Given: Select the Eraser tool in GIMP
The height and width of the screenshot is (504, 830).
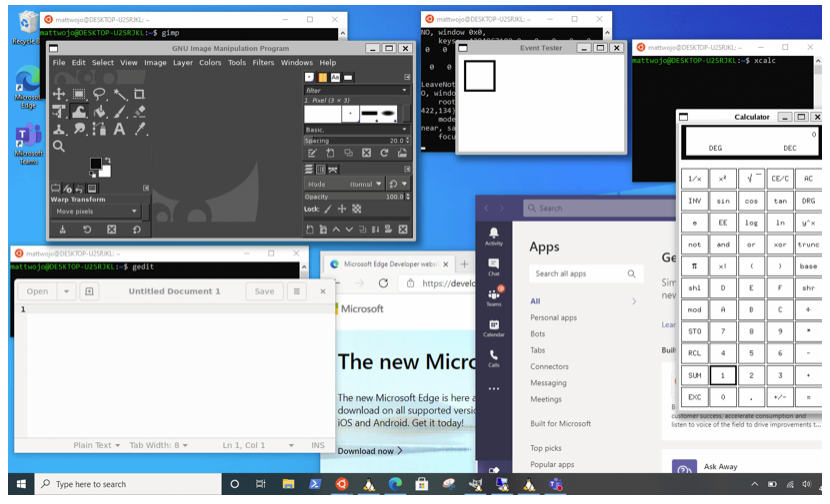Looking at the screenshot, I should [139, 112].
